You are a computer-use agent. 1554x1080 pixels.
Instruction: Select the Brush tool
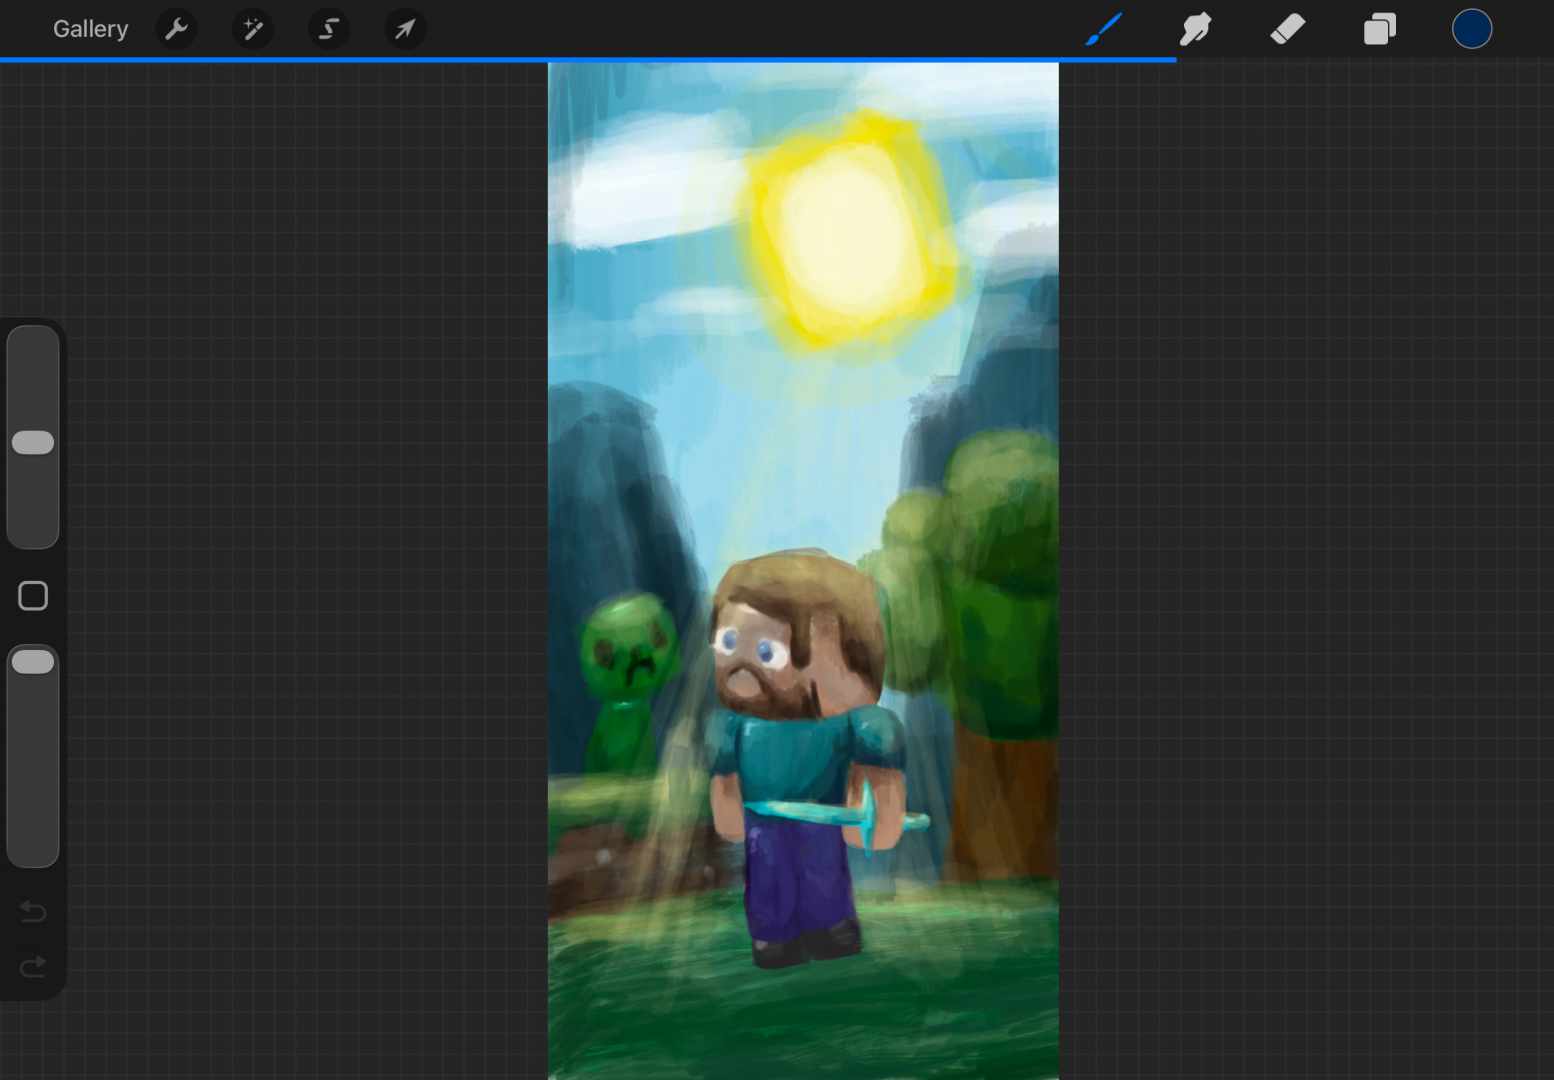tap(1103, 29)
